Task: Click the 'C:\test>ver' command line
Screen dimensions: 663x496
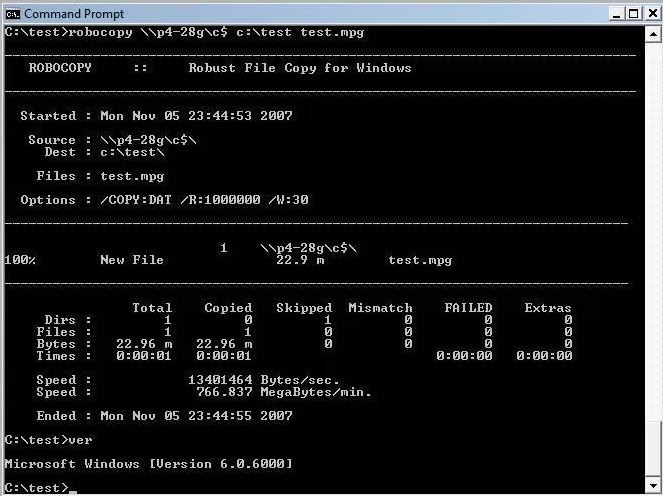Action: click(x=49, y=440)
